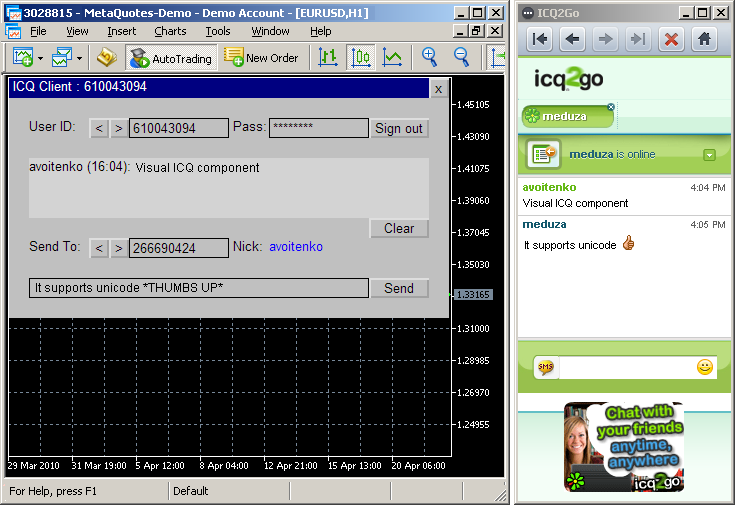Restore the inner chart window
The height and width of the screenshot is (505, 735).
click(x=477, y=31)
